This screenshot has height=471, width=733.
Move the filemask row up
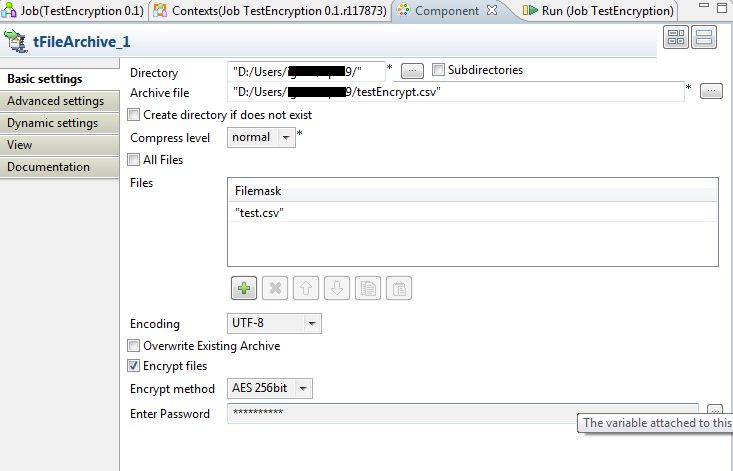pyautogui.click(x=306, y=288)
